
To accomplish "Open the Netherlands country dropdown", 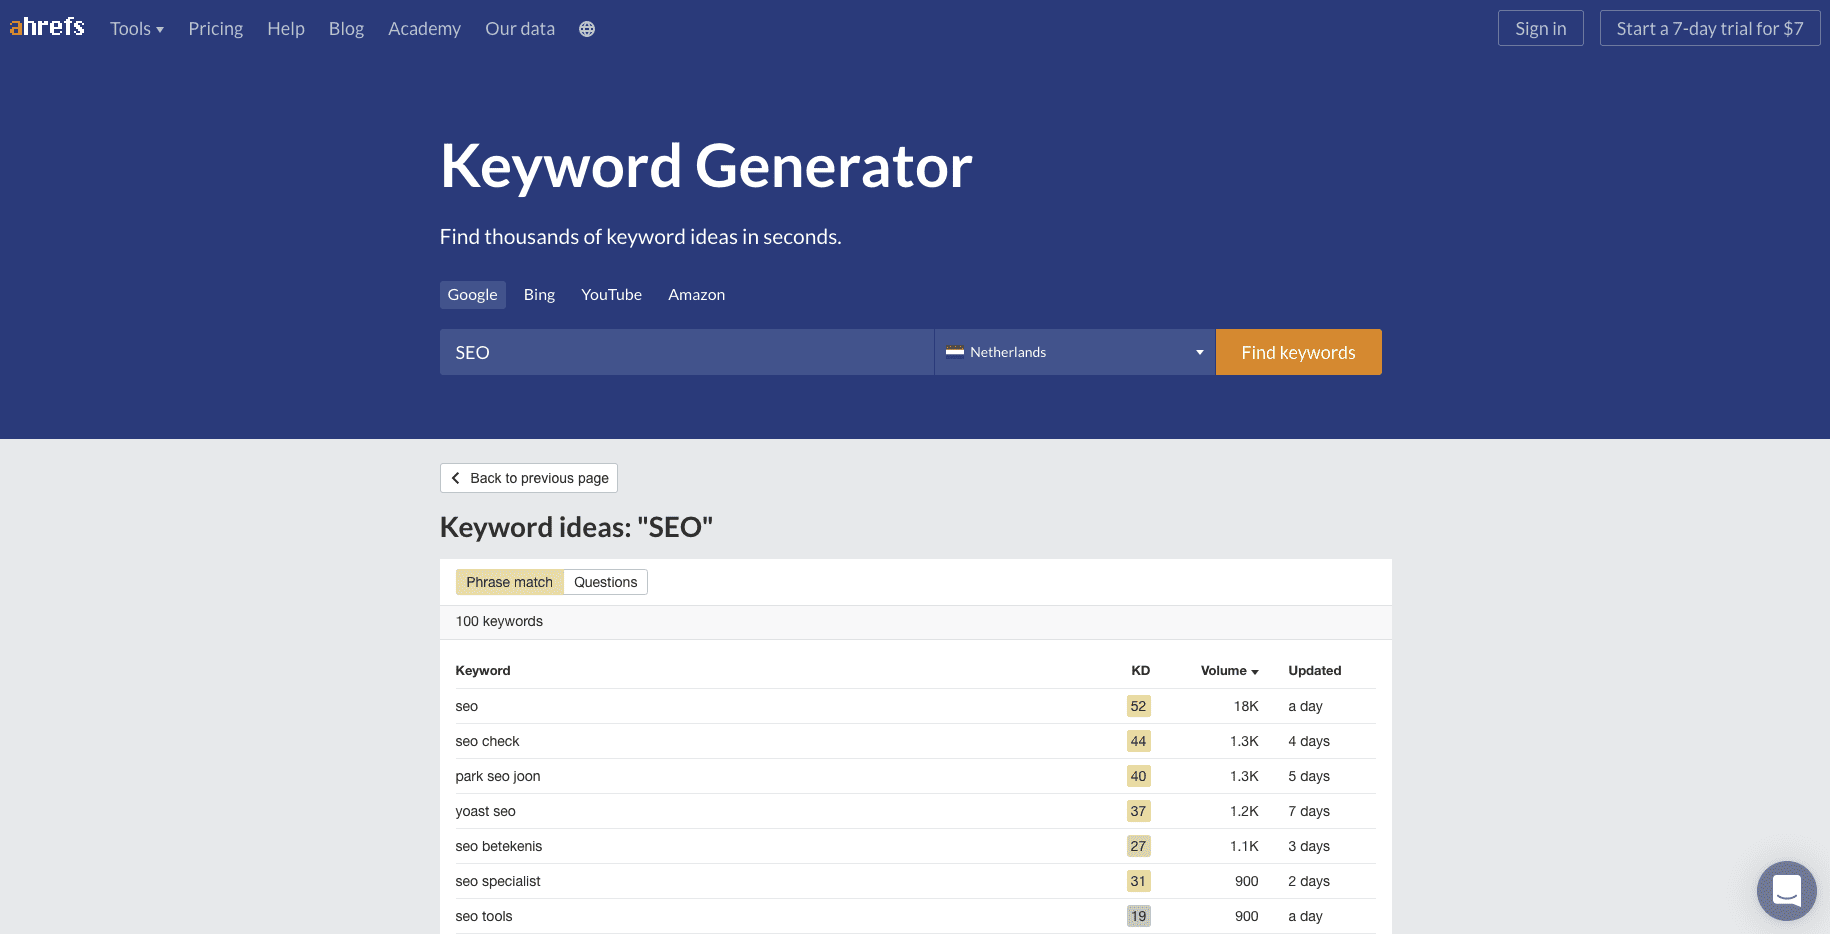I will point(1075,352).
